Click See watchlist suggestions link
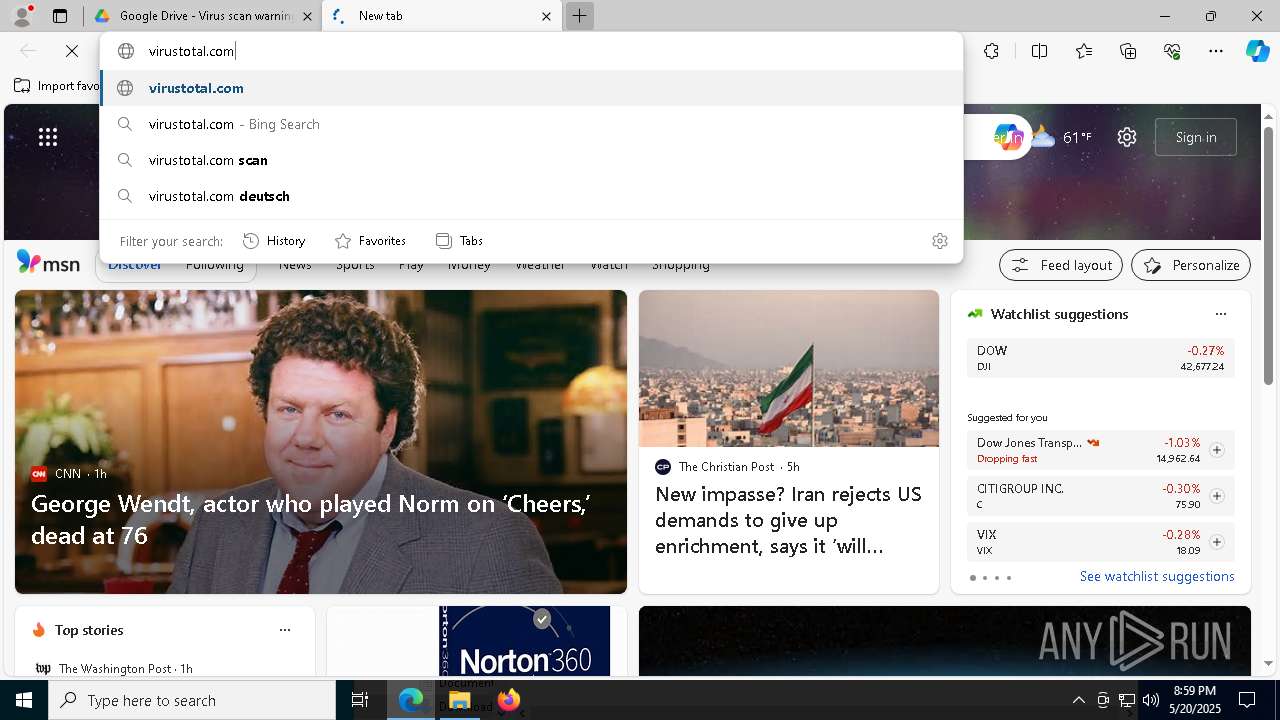The height and width of the screenshot is (720, 1280). tap(1157, 576)
